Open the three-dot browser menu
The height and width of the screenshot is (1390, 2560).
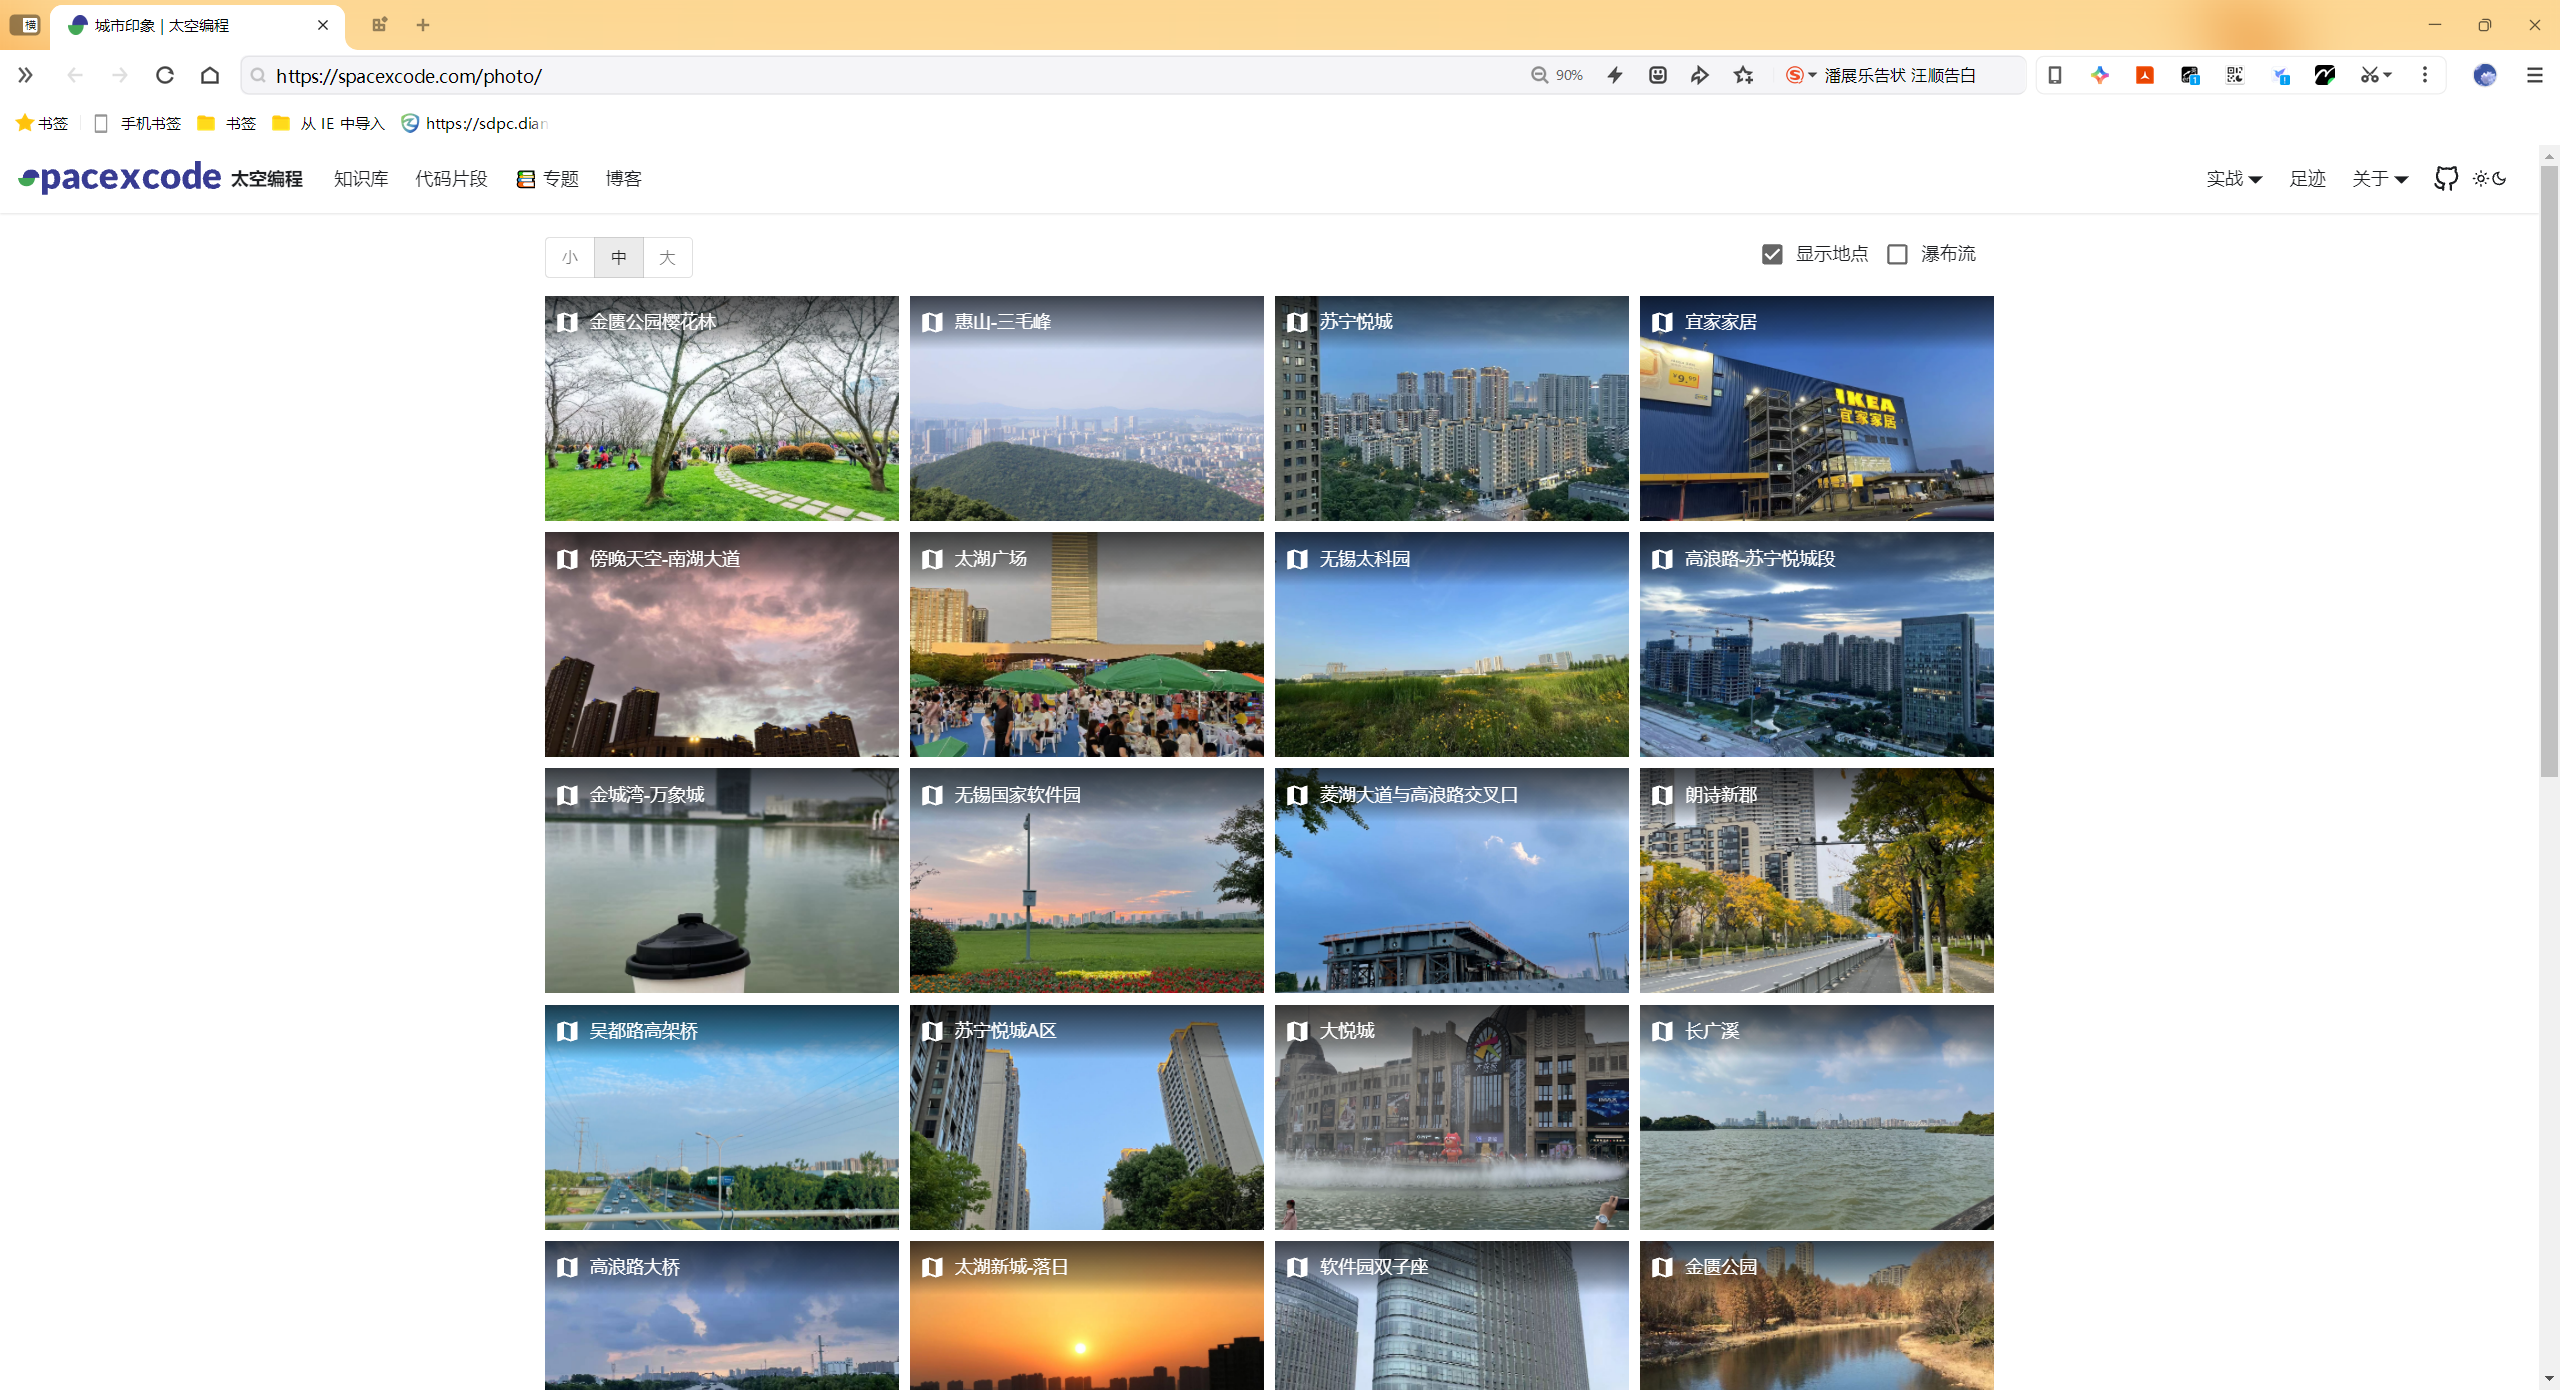(x=2425, y=75)
